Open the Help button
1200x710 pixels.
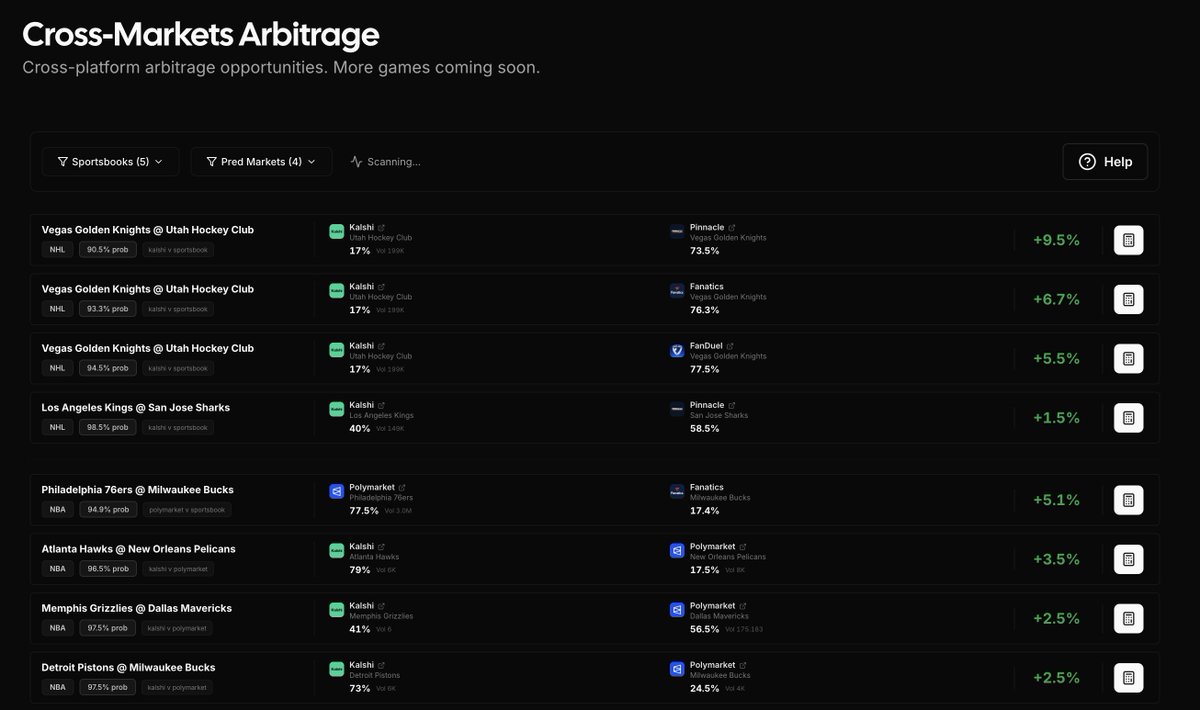(x=1105, y=162)
